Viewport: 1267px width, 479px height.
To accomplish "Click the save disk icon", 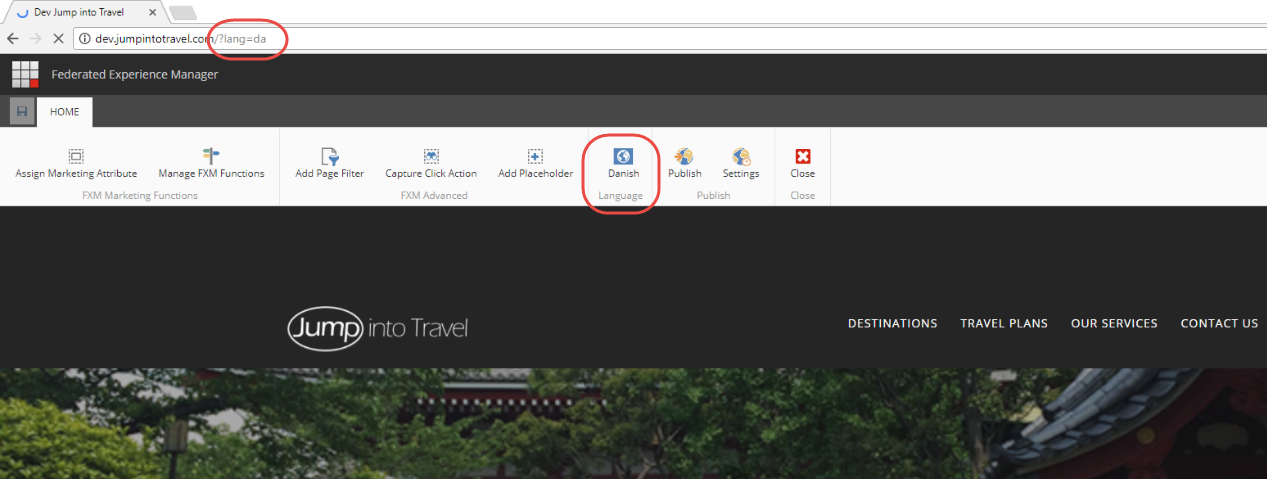I will point(22,112).
